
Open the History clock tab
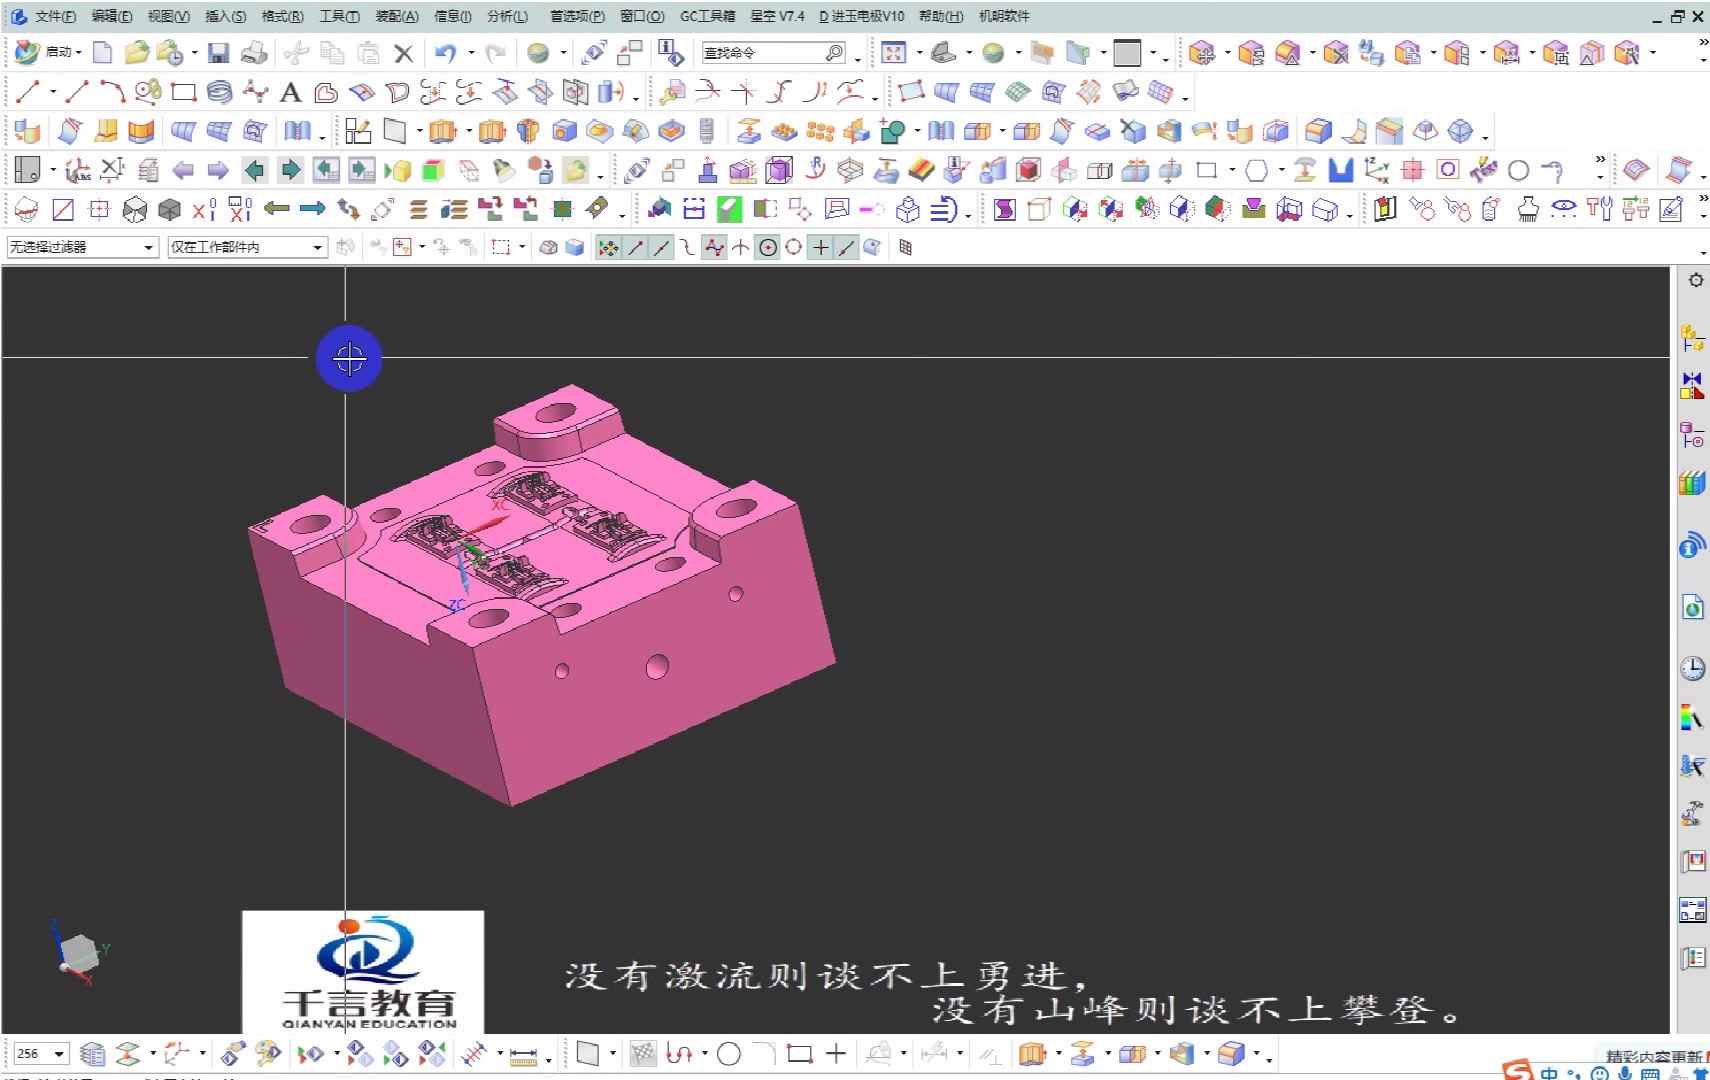[1692, 668]
